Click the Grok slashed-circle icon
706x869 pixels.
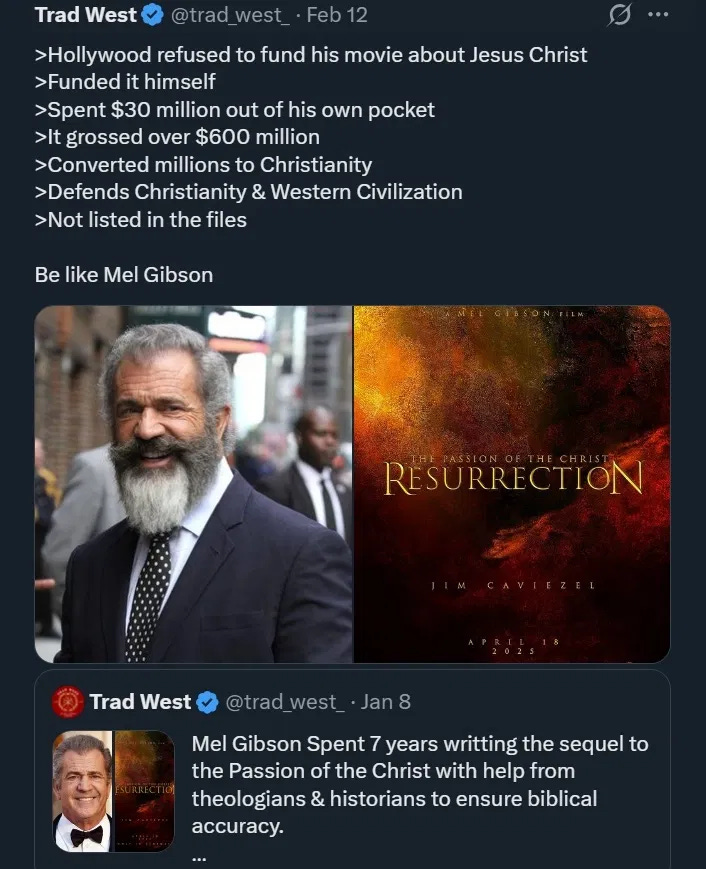coord(619,15)
